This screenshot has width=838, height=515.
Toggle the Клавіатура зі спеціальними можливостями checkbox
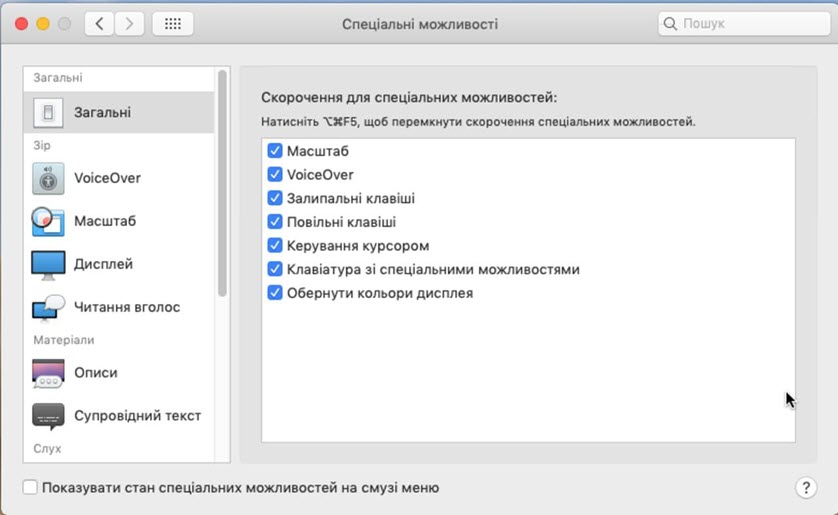(275, 269)
